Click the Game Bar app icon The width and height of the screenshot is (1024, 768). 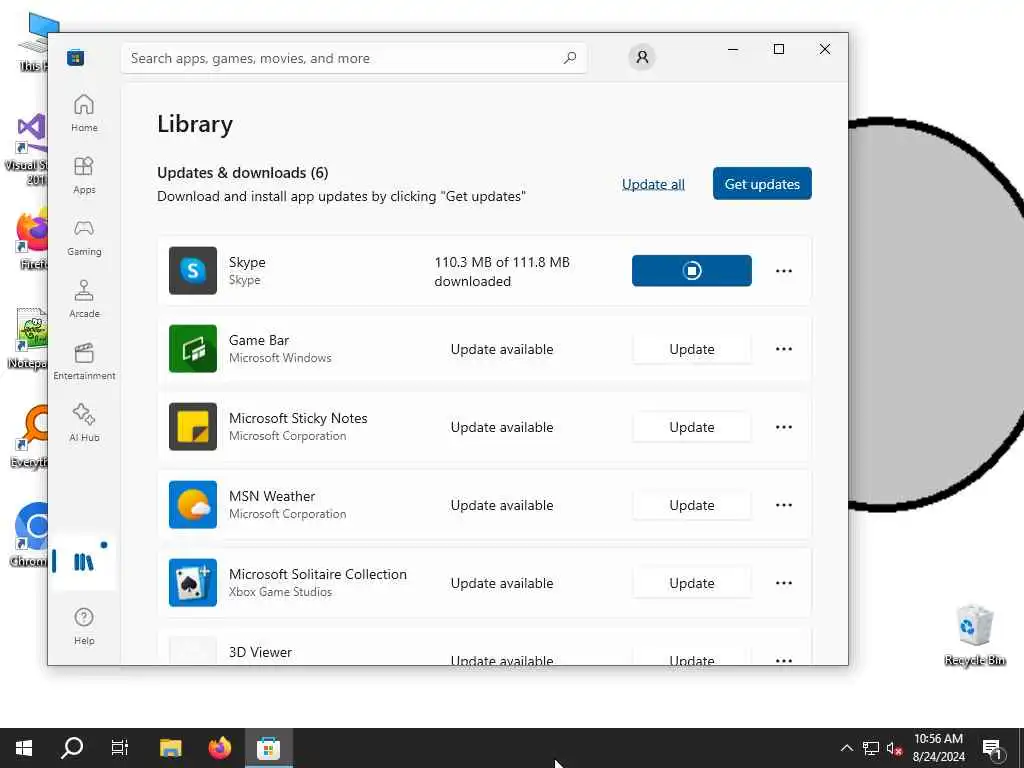(x=193, y=349)
